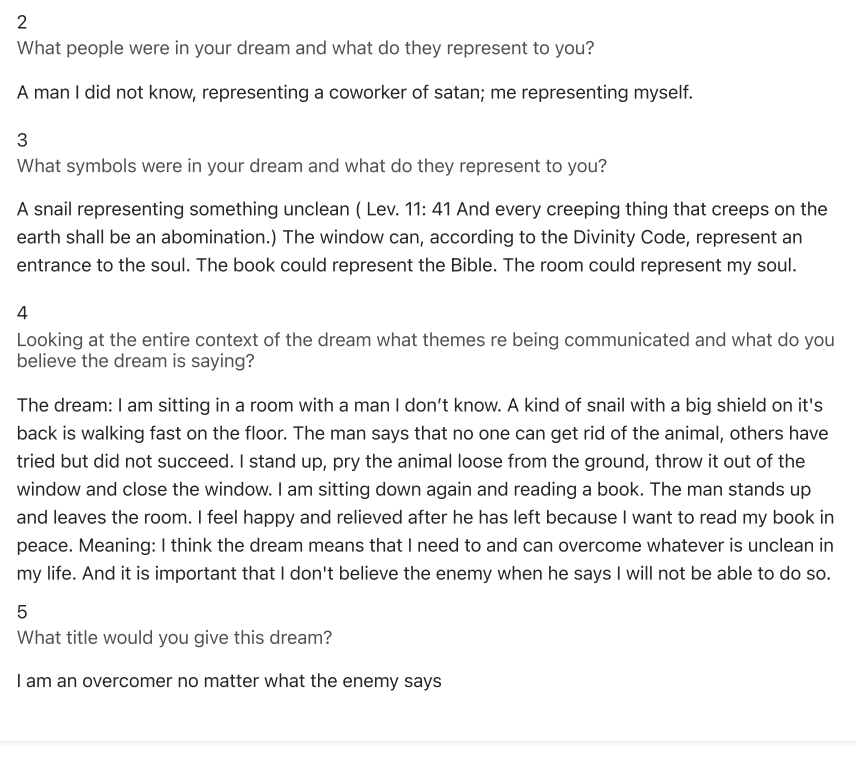
Task: Click the Lev. 11: 41 scripture reference
Action: [x=408, y=209]
